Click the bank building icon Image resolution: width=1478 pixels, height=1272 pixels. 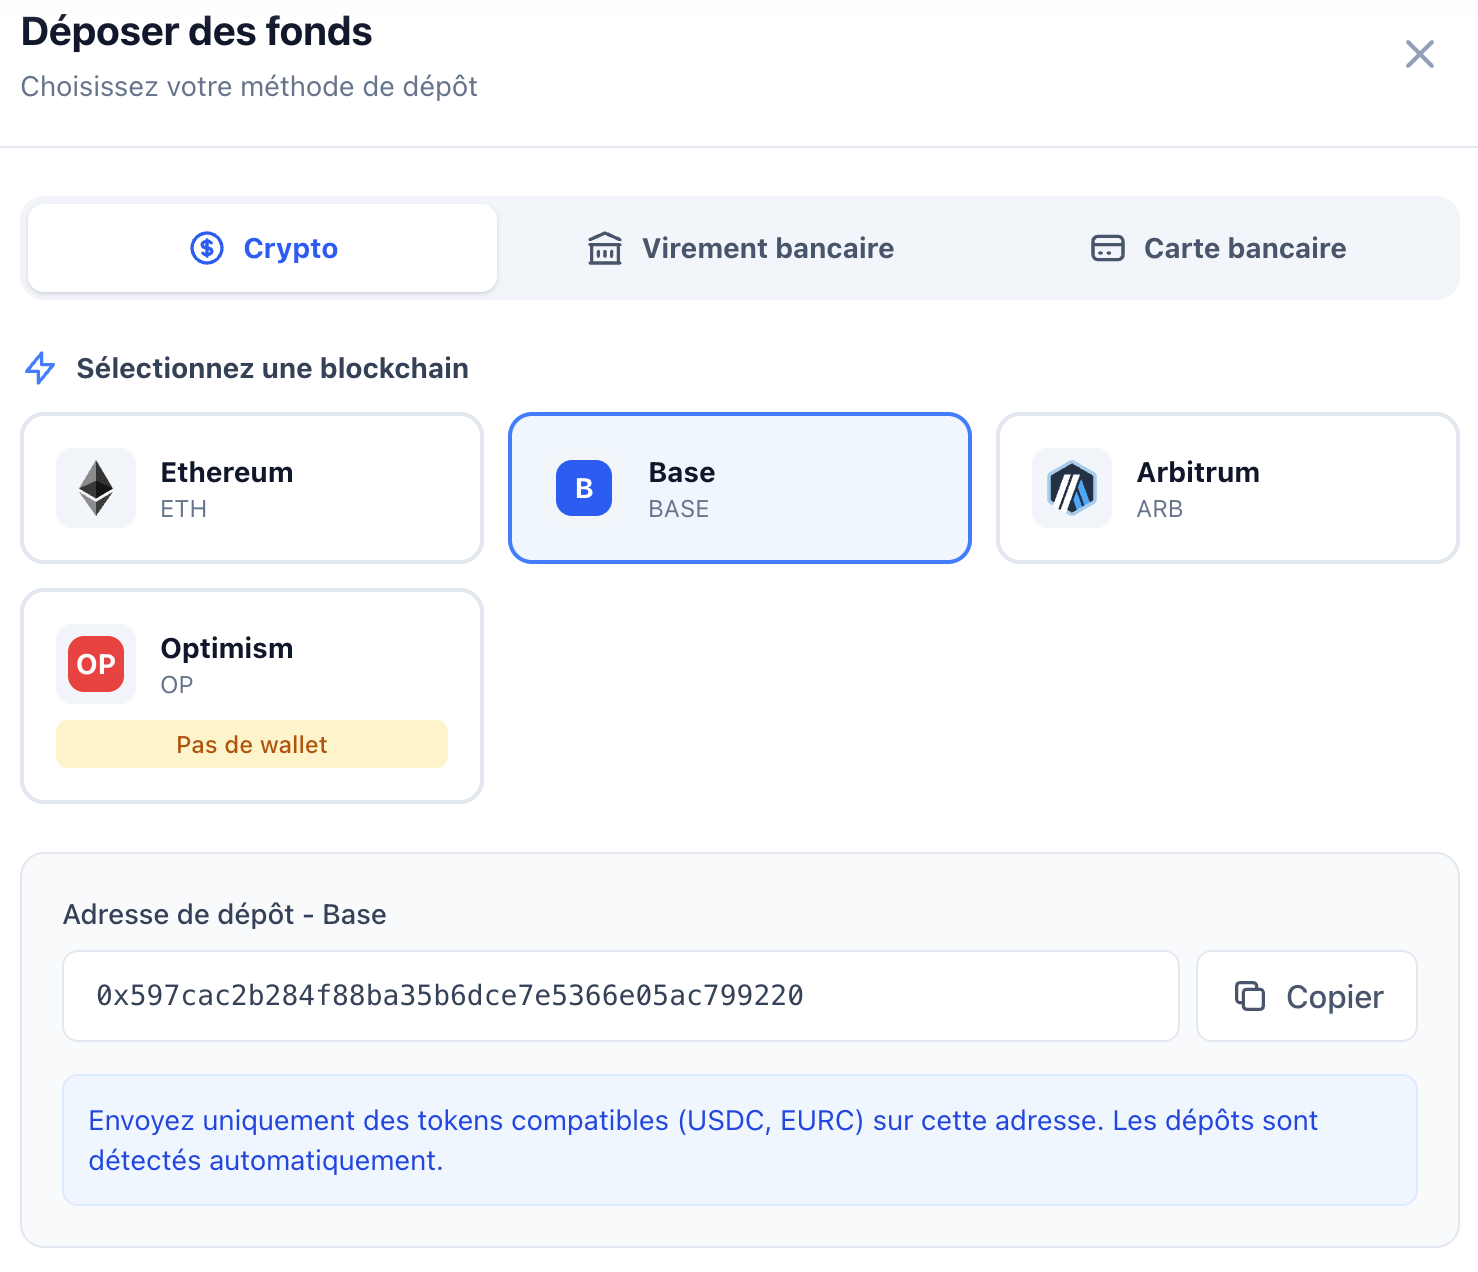tap(605, 248)
